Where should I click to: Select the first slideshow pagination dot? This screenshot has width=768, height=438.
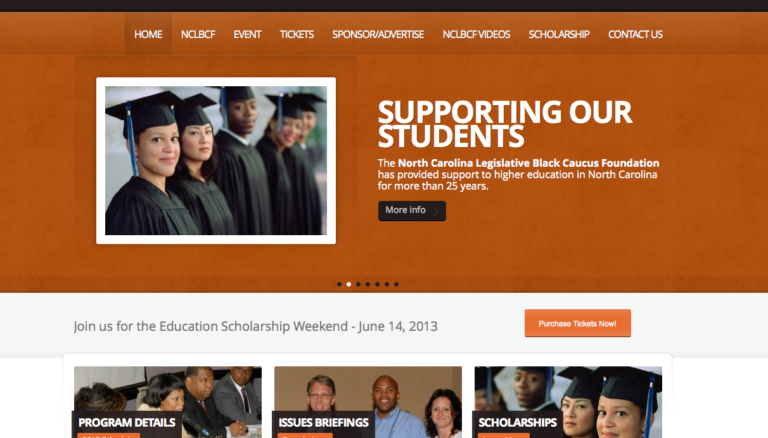point(339,284)
